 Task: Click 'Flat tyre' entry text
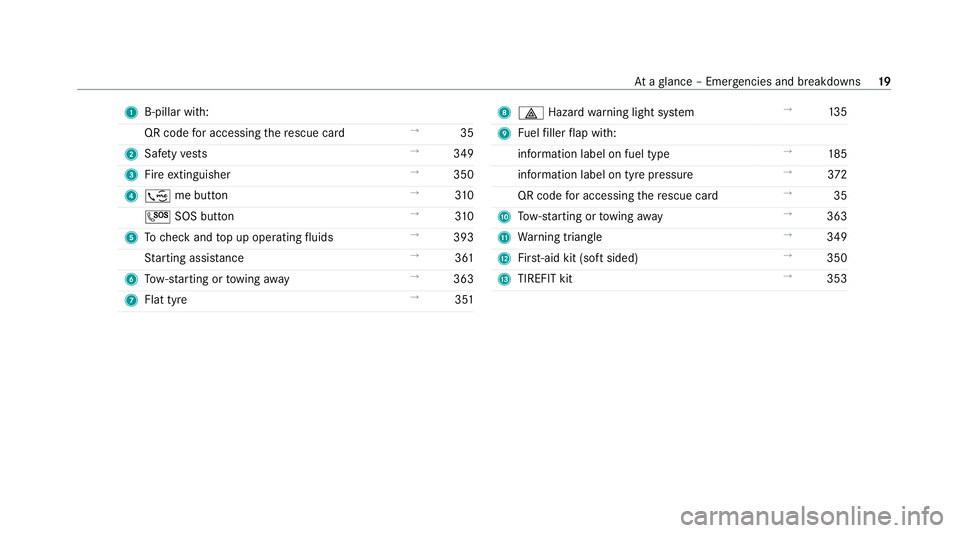coord(165,300)
